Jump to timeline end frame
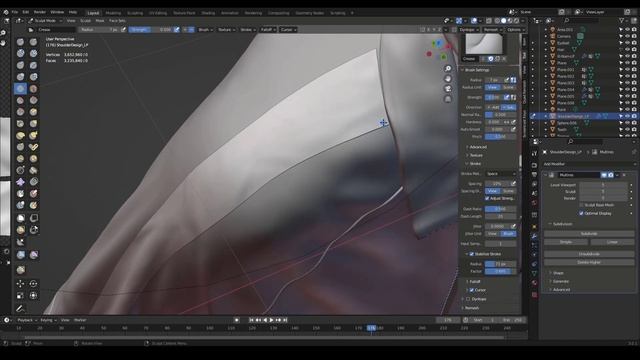 pyautogui.click(x=285, y=320)
